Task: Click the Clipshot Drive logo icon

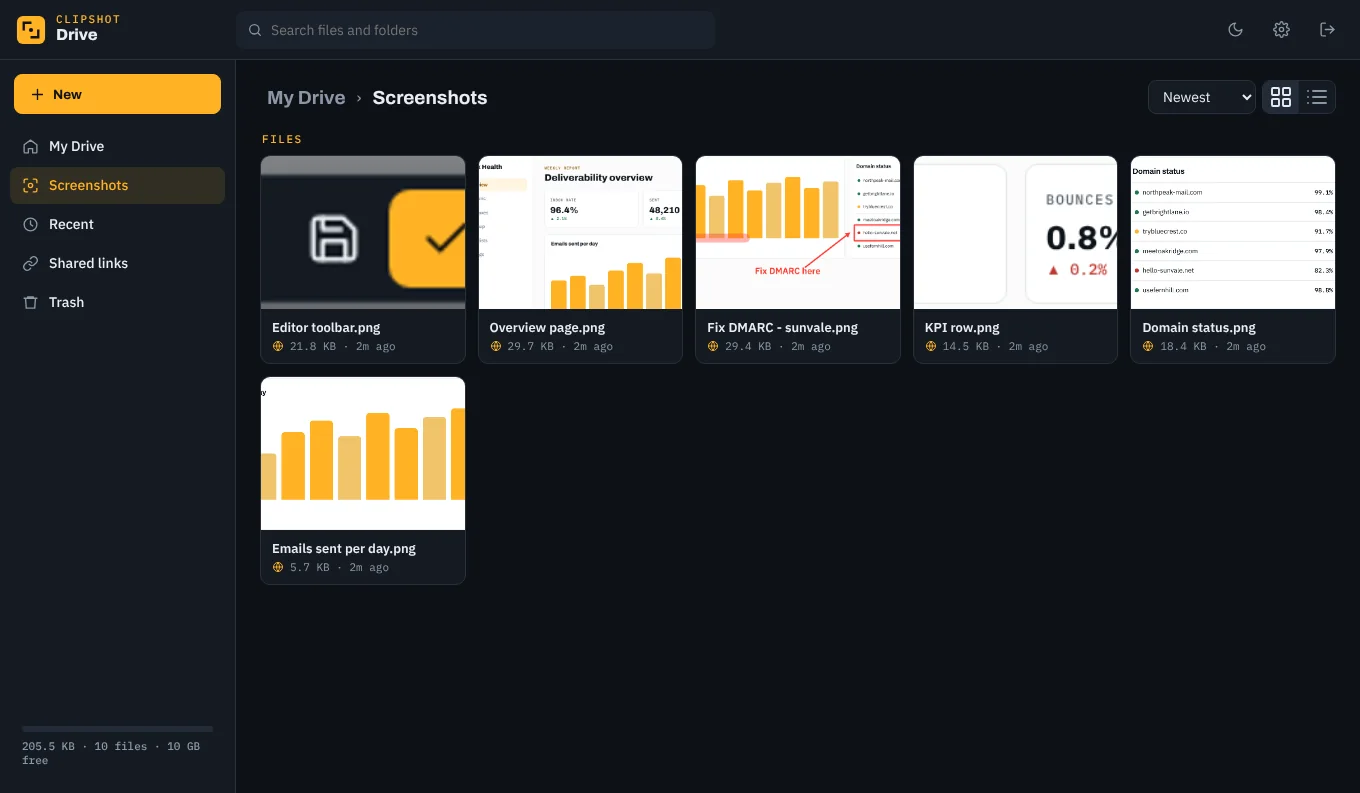Action: click(x=31, y=30)
